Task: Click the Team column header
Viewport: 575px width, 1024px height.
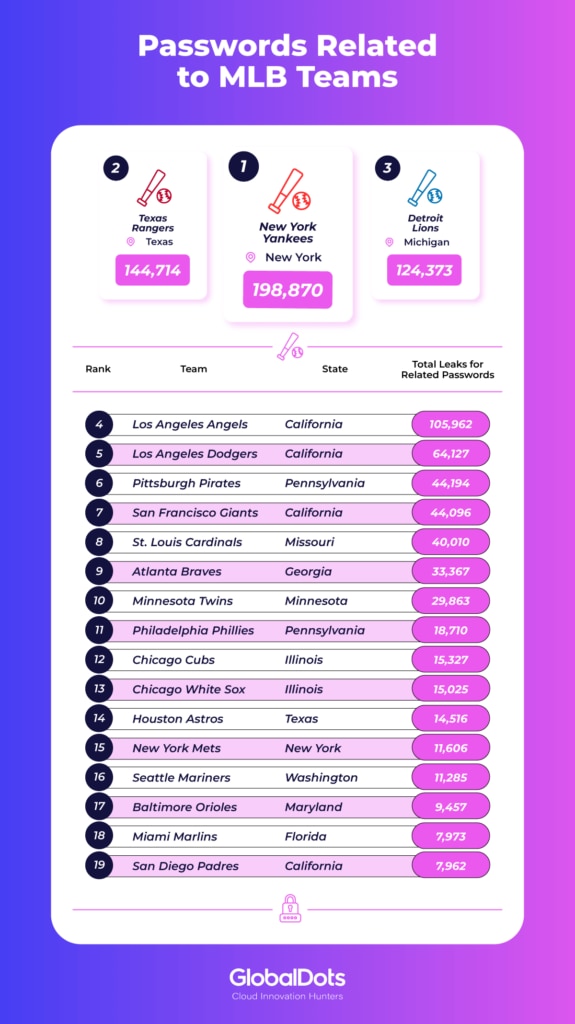Action: point(193,369)
